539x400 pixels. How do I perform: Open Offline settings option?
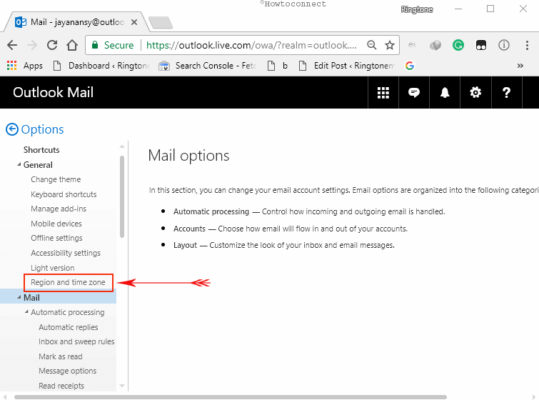tap(56, 238)
